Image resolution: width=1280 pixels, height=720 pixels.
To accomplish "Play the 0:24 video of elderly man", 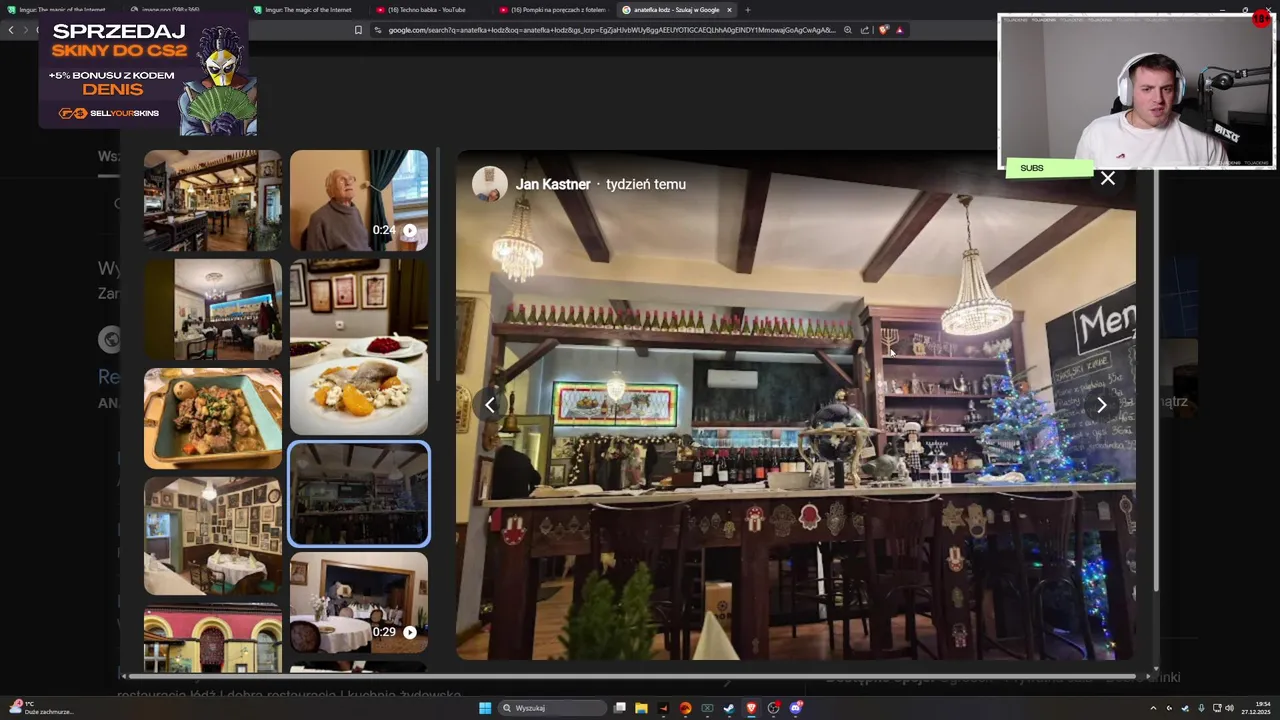I will [x=359, y=201].
